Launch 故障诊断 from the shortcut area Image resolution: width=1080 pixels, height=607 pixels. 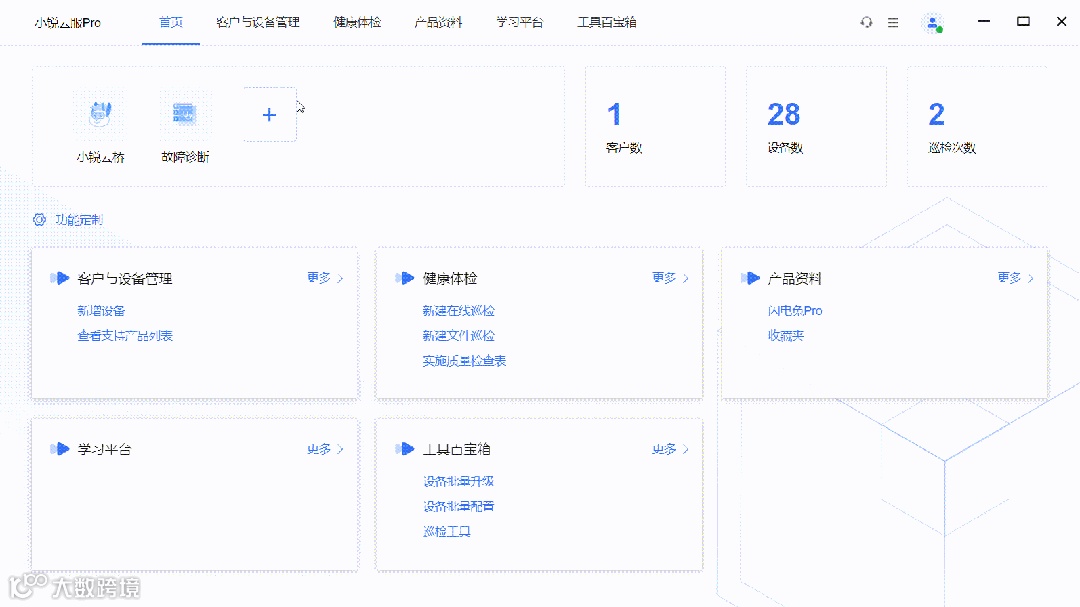pos(184,113)
